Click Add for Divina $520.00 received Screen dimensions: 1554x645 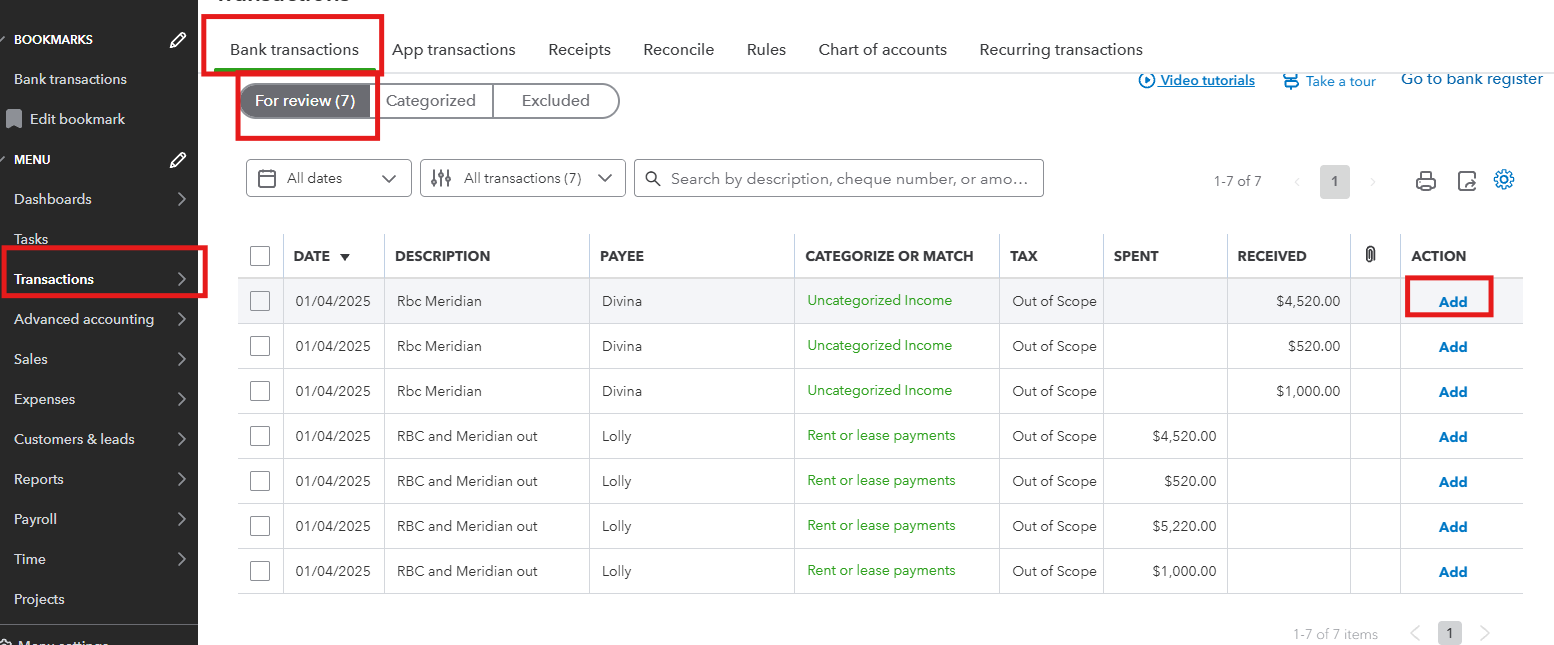click(x=1453, y=347)
